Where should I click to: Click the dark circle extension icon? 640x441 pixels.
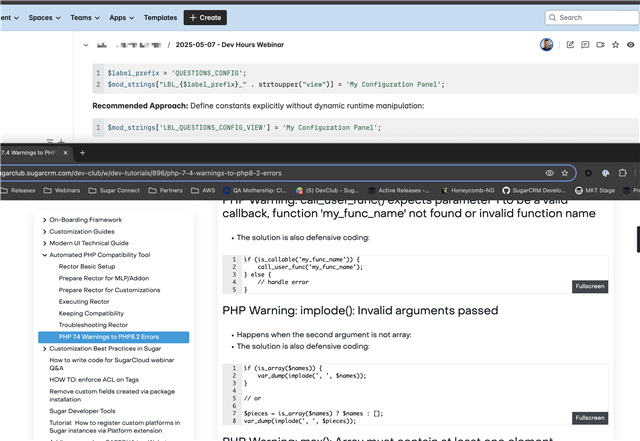click(x=588, y=173)
